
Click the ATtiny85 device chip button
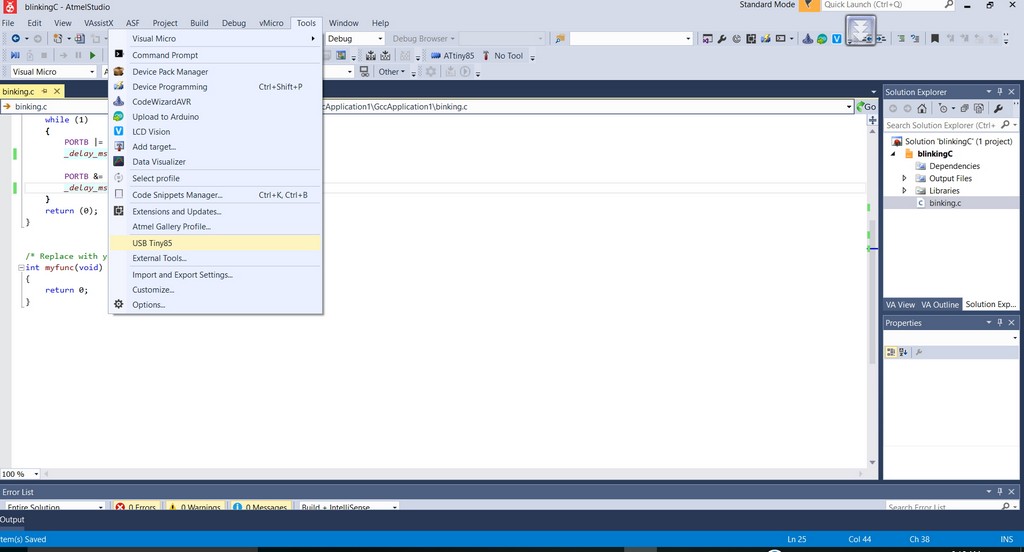click(x=453, y=56)
